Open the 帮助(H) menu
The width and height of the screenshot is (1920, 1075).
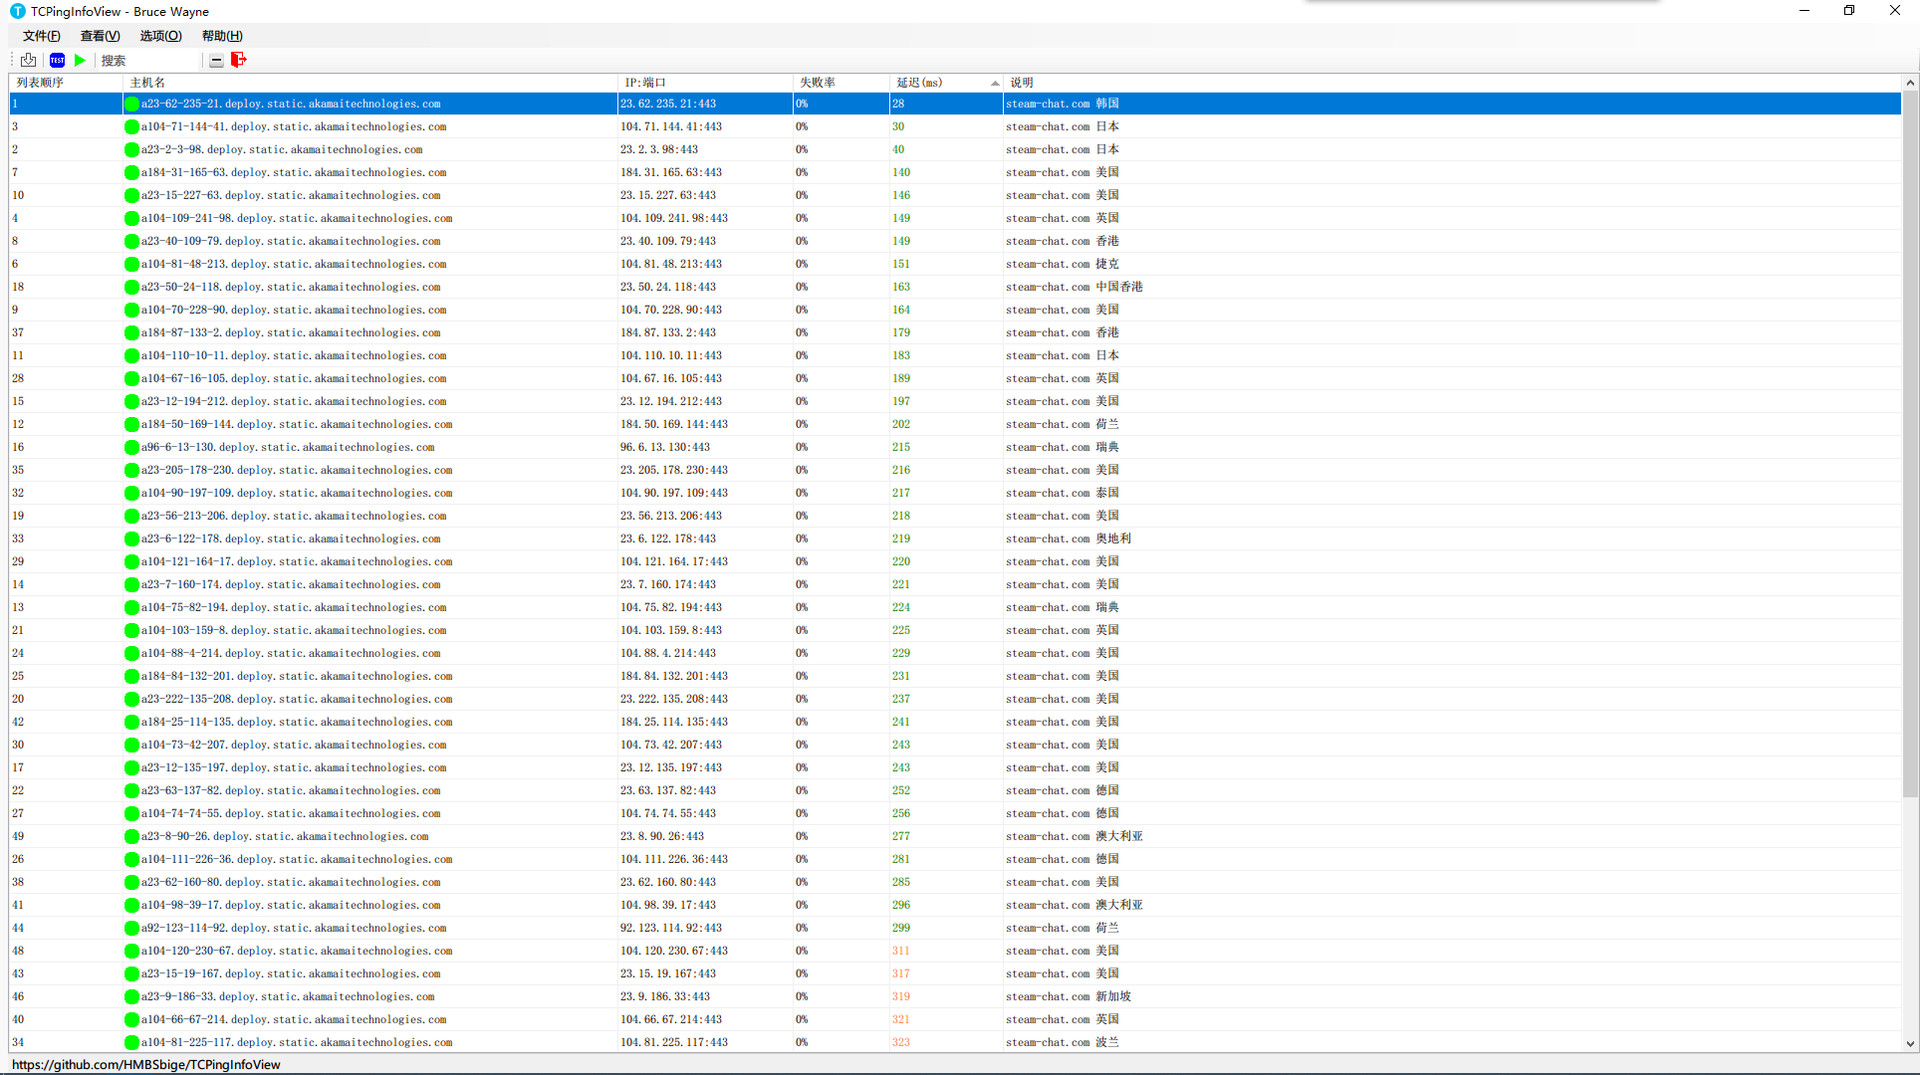click(222, 36)
